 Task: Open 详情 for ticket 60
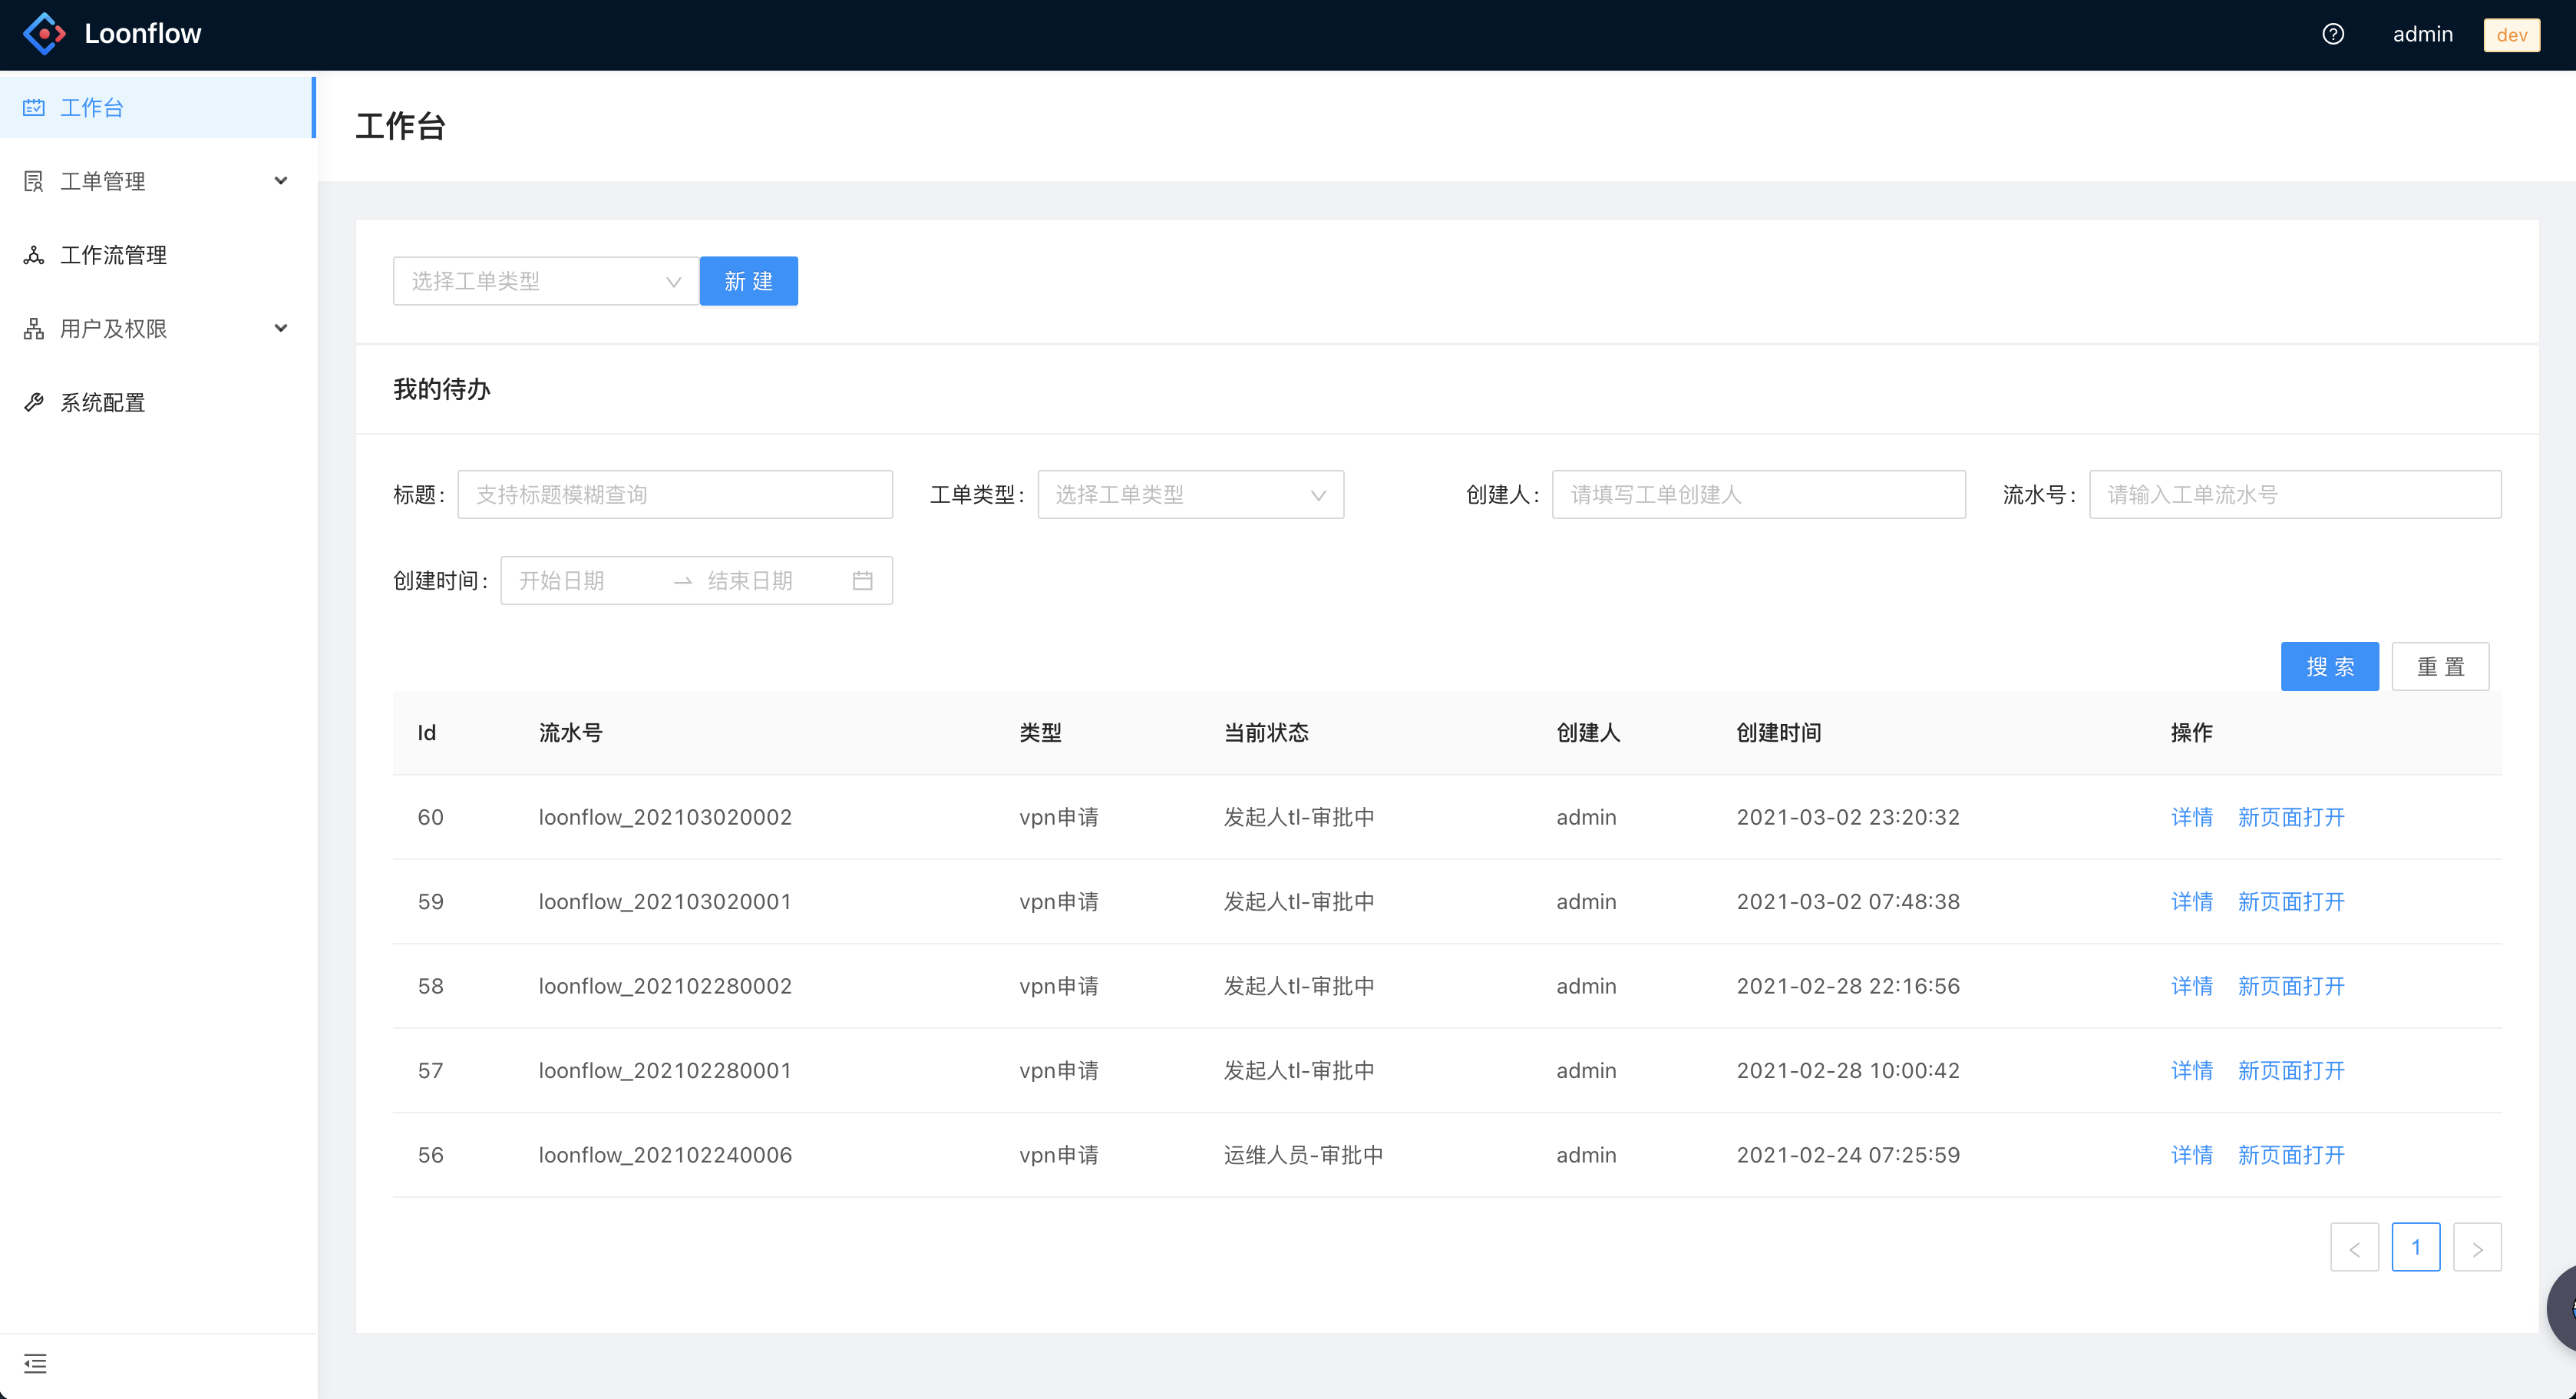(x=2192, y=817)
